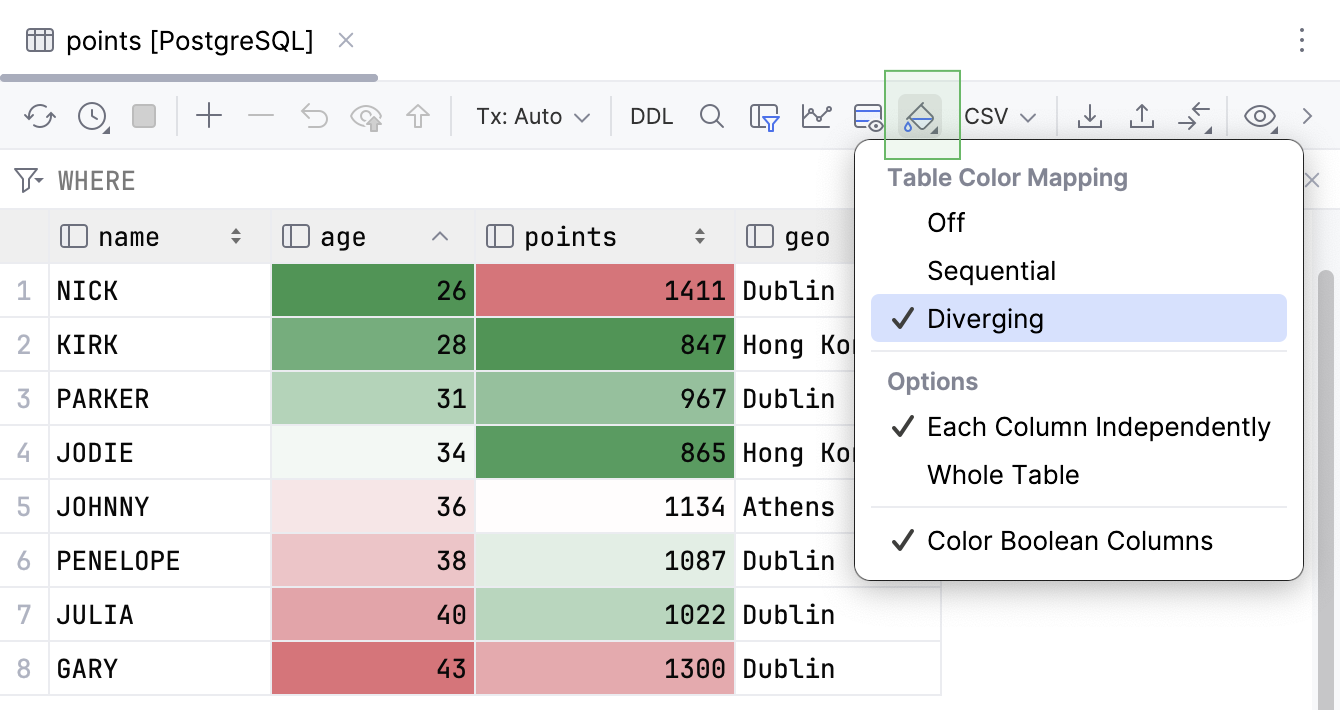
Task: Open the CSV format dropdown
Action: 997,115
